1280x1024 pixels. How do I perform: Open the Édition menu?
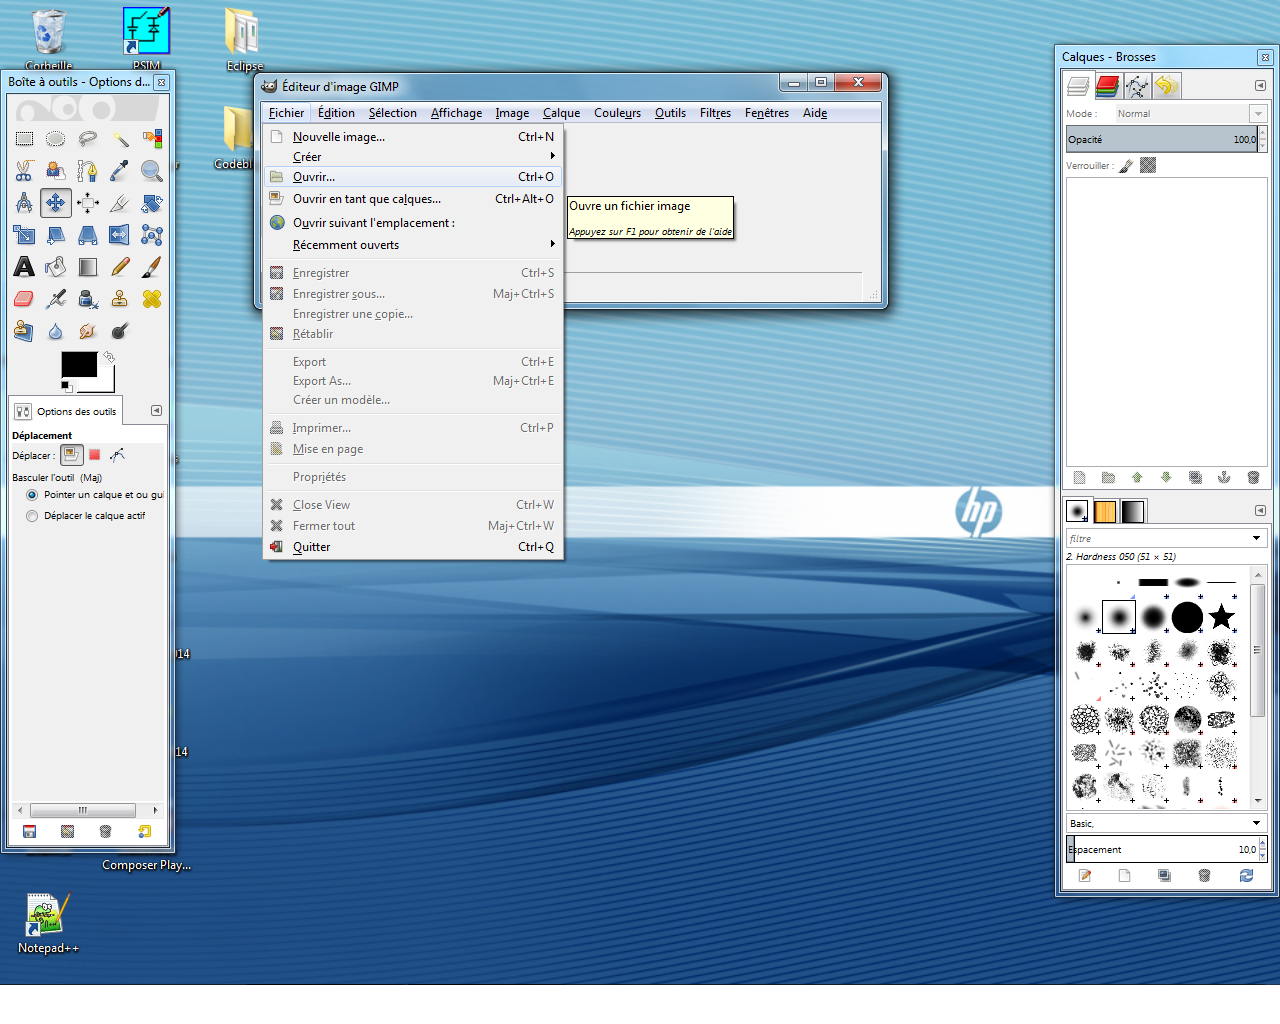point(336,113)
